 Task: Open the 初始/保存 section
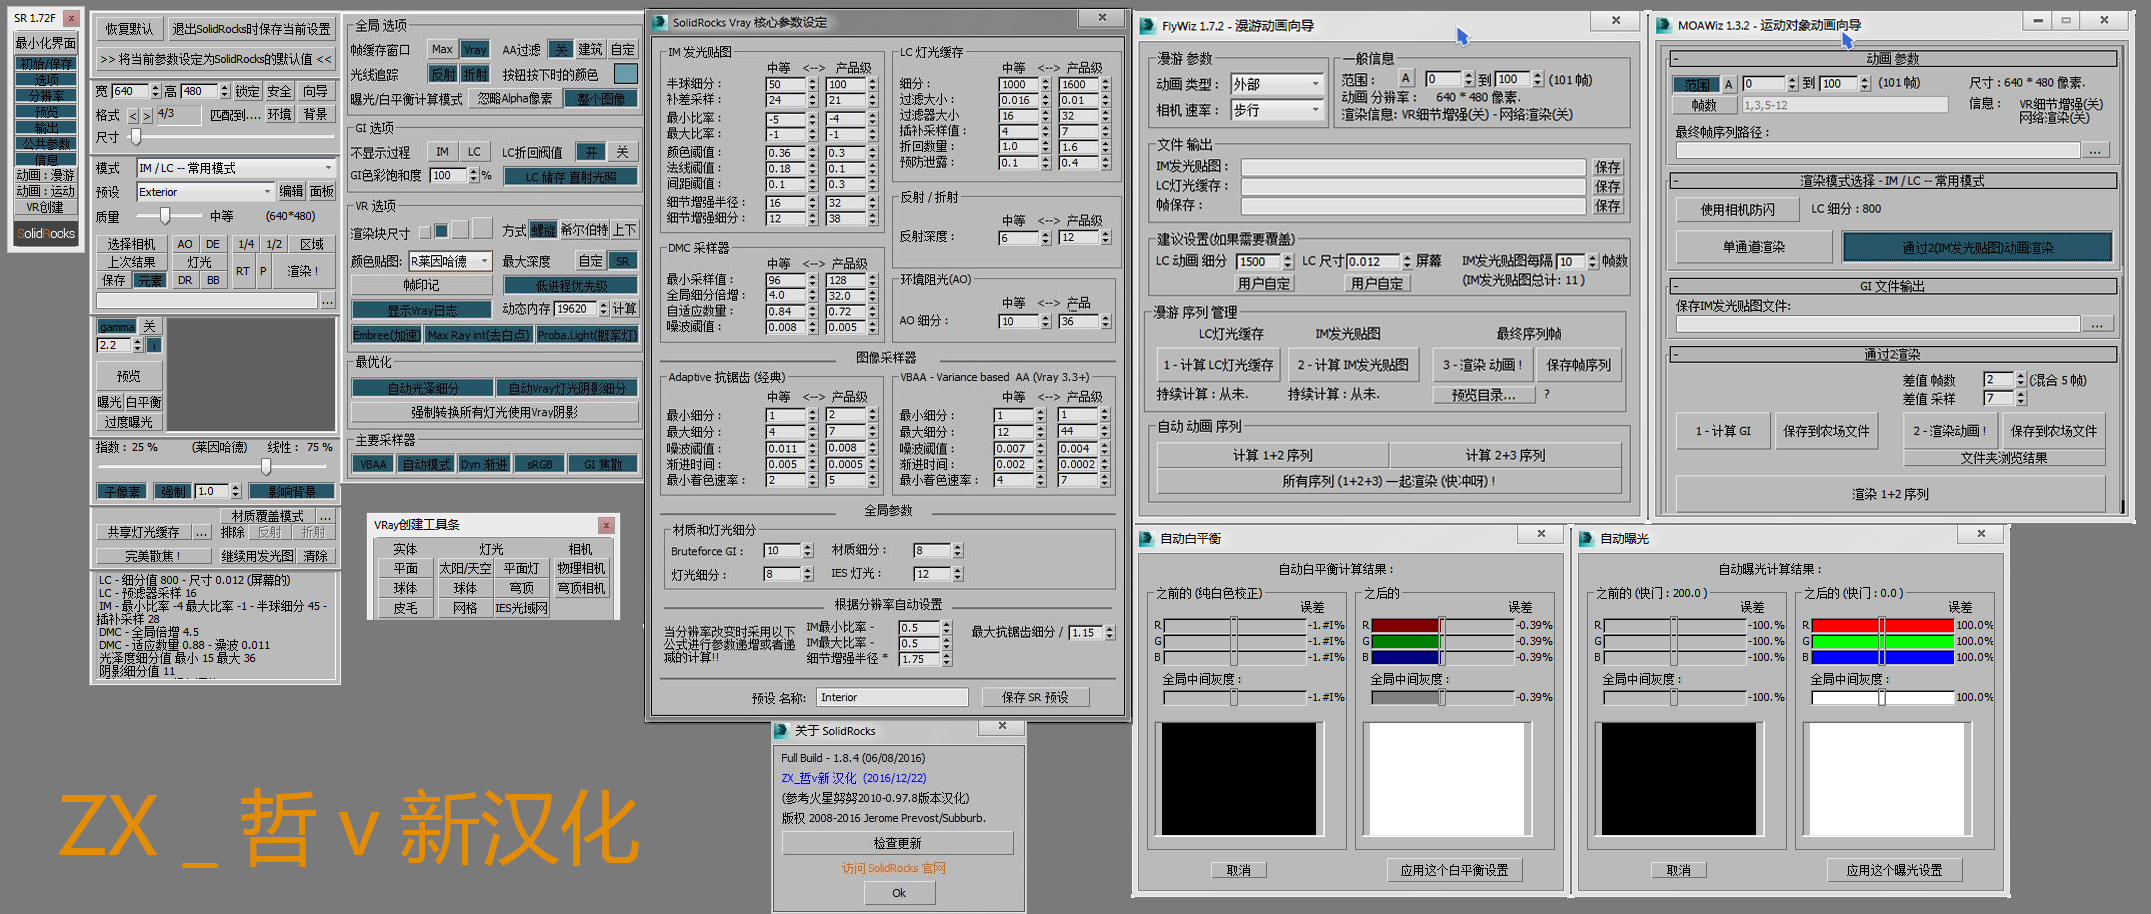[46, 63]
